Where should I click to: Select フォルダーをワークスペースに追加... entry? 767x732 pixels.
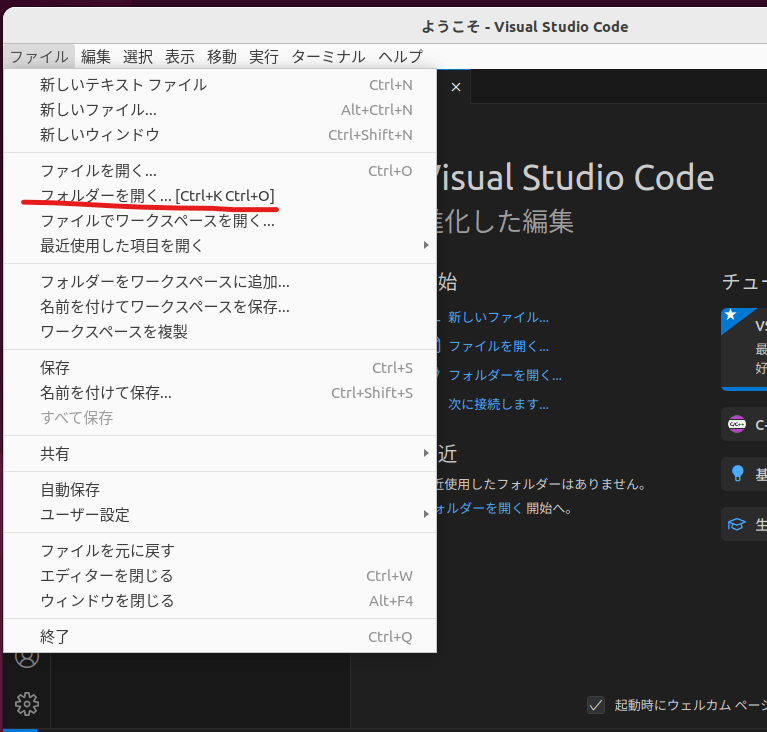coord(220,282)
